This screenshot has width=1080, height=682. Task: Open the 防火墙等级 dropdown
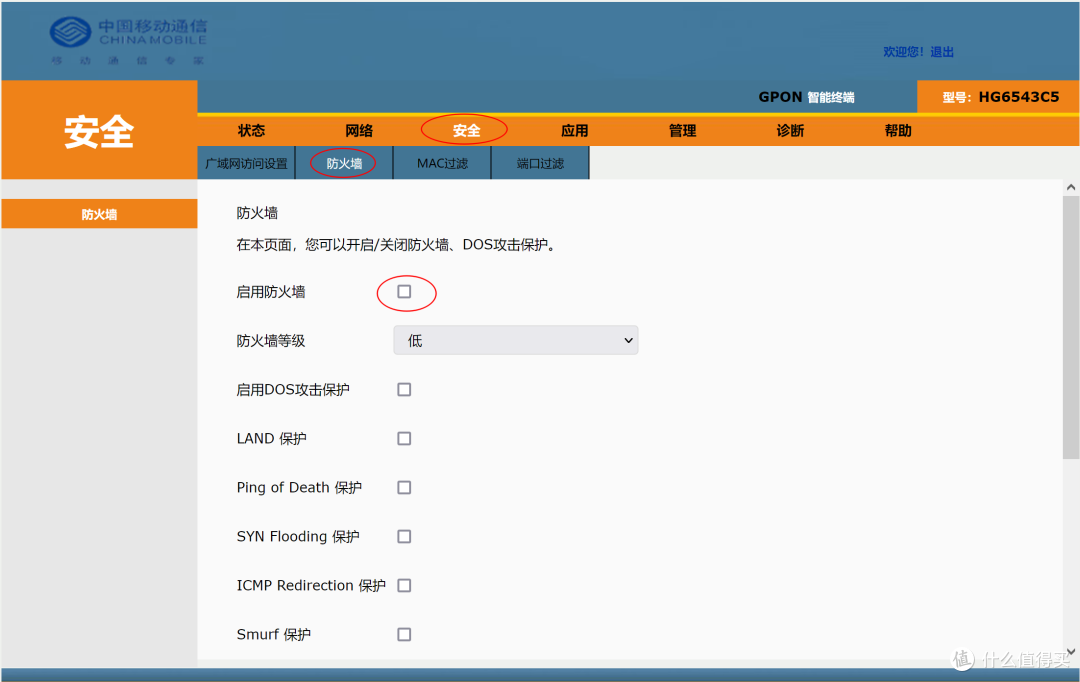(515, 340)
